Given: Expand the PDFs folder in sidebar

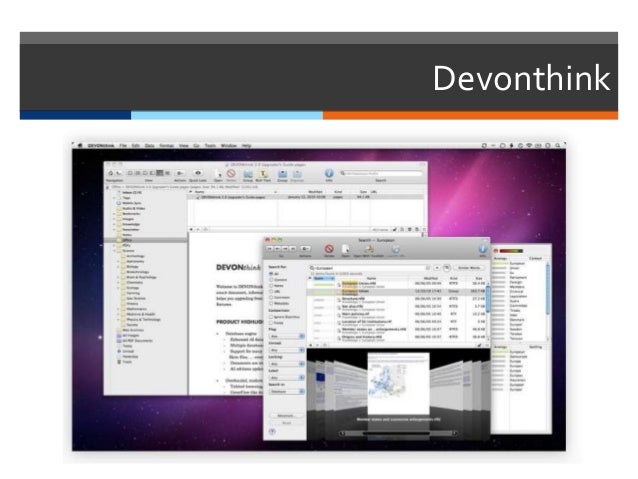Looking at the screenshot, I should pyautogui.click(x=114, y=245).
